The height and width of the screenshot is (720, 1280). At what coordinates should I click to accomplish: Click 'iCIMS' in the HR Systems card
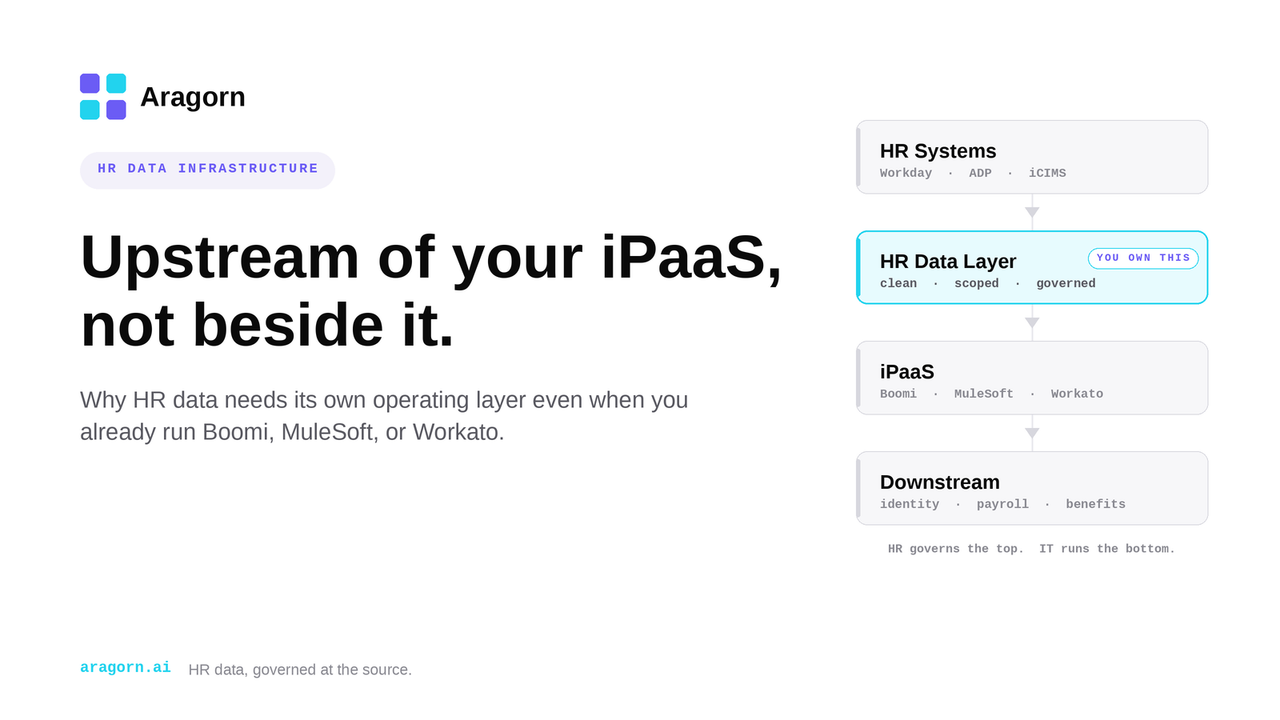pyautogui.click(x=1047, y=174)
